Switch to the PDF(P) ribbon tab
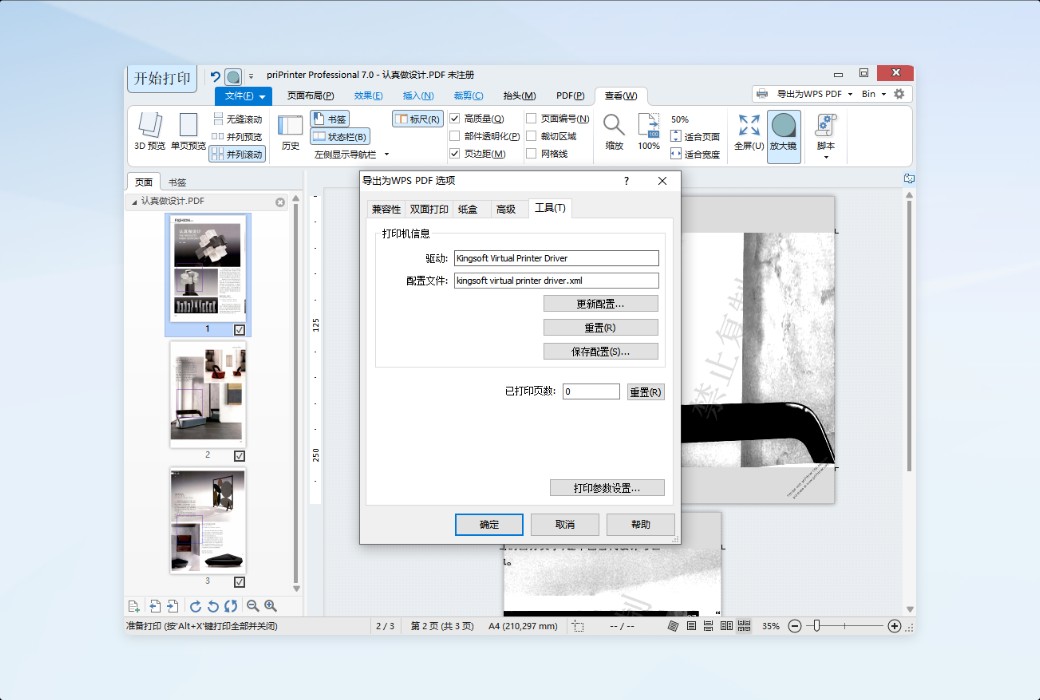The width and height of the screenshot is (1040, 700). click(570, 96)
